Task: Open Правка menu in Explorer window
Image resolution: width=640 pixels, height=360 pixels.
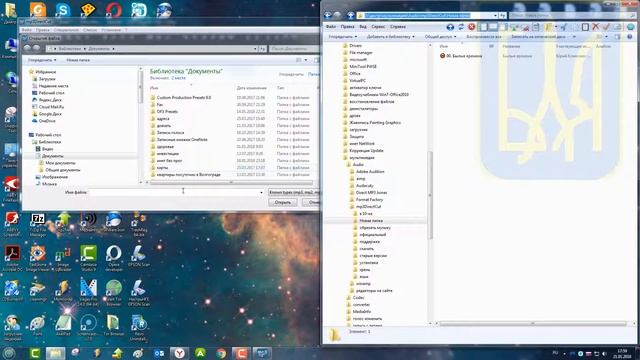Action: (x=347, y=27)
